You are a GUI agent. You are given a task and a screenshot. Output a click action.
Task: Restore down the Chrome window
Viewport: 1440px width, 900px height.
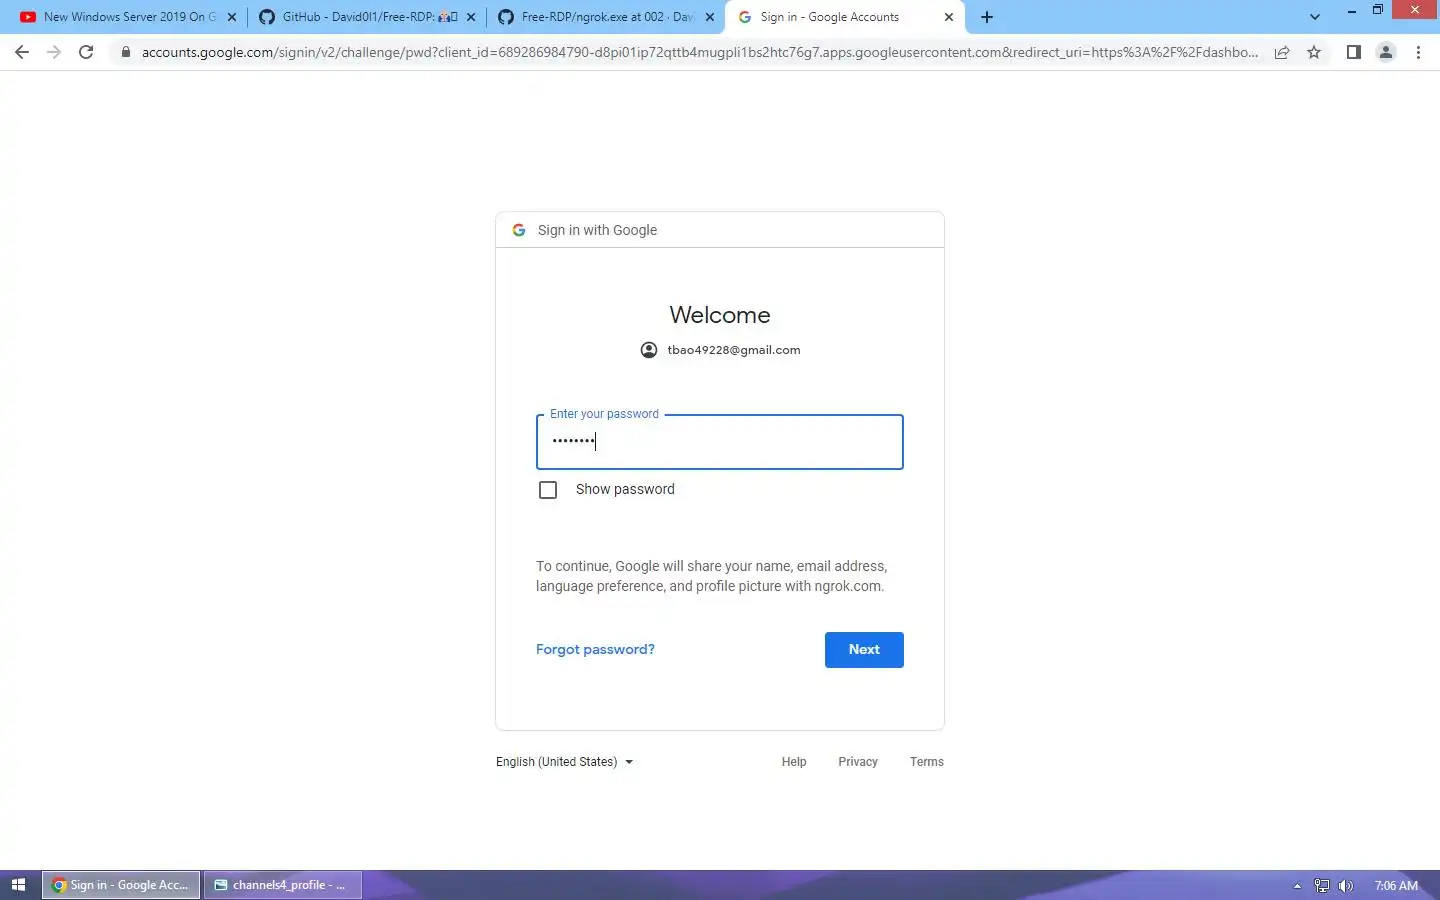click(1378, 10)
